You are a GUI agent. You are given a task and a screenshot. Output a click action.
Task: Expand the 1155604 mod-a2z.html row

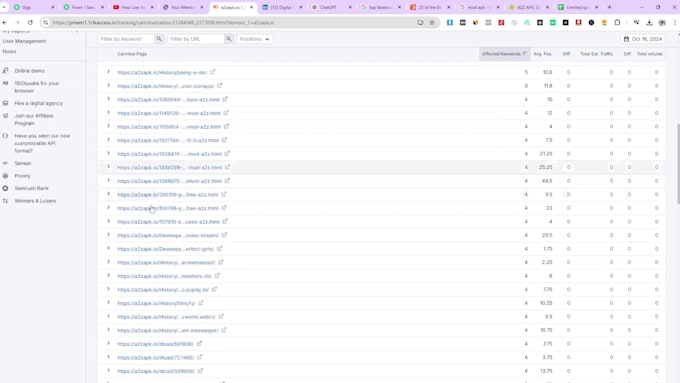[x=108, y=126]
